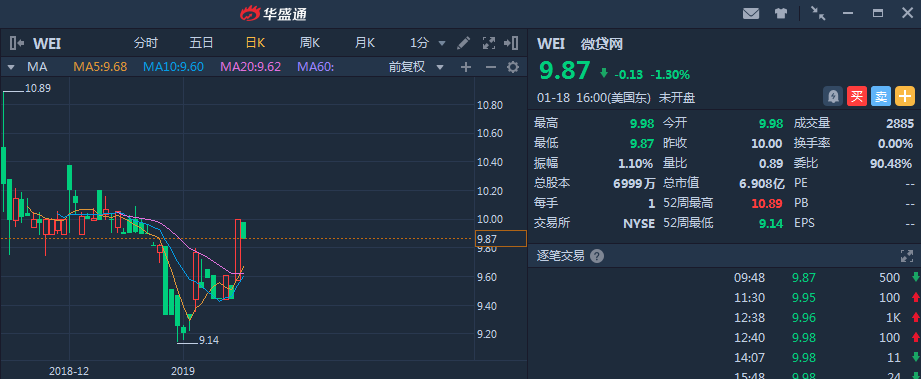Select the 11:30 trade row
The width and height of the screenshot is (921, 379).
click(x=724, y=297)
